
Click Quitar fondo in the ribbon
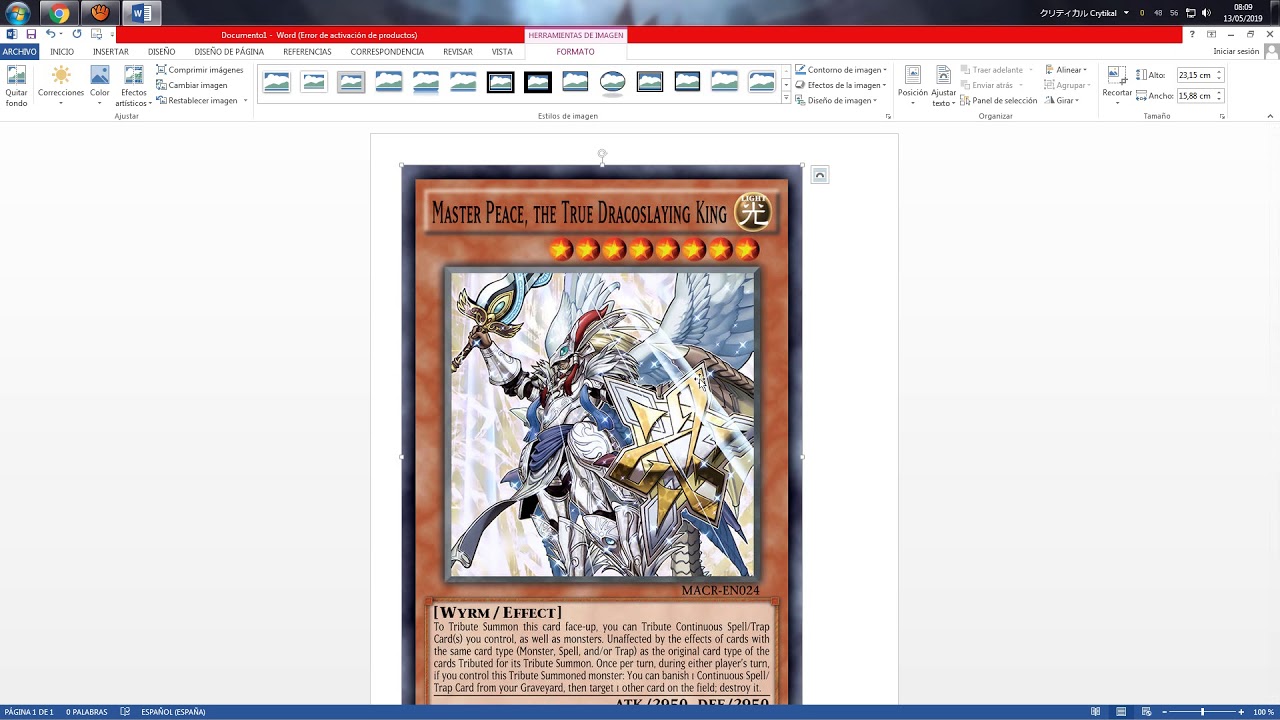(16, 86)
